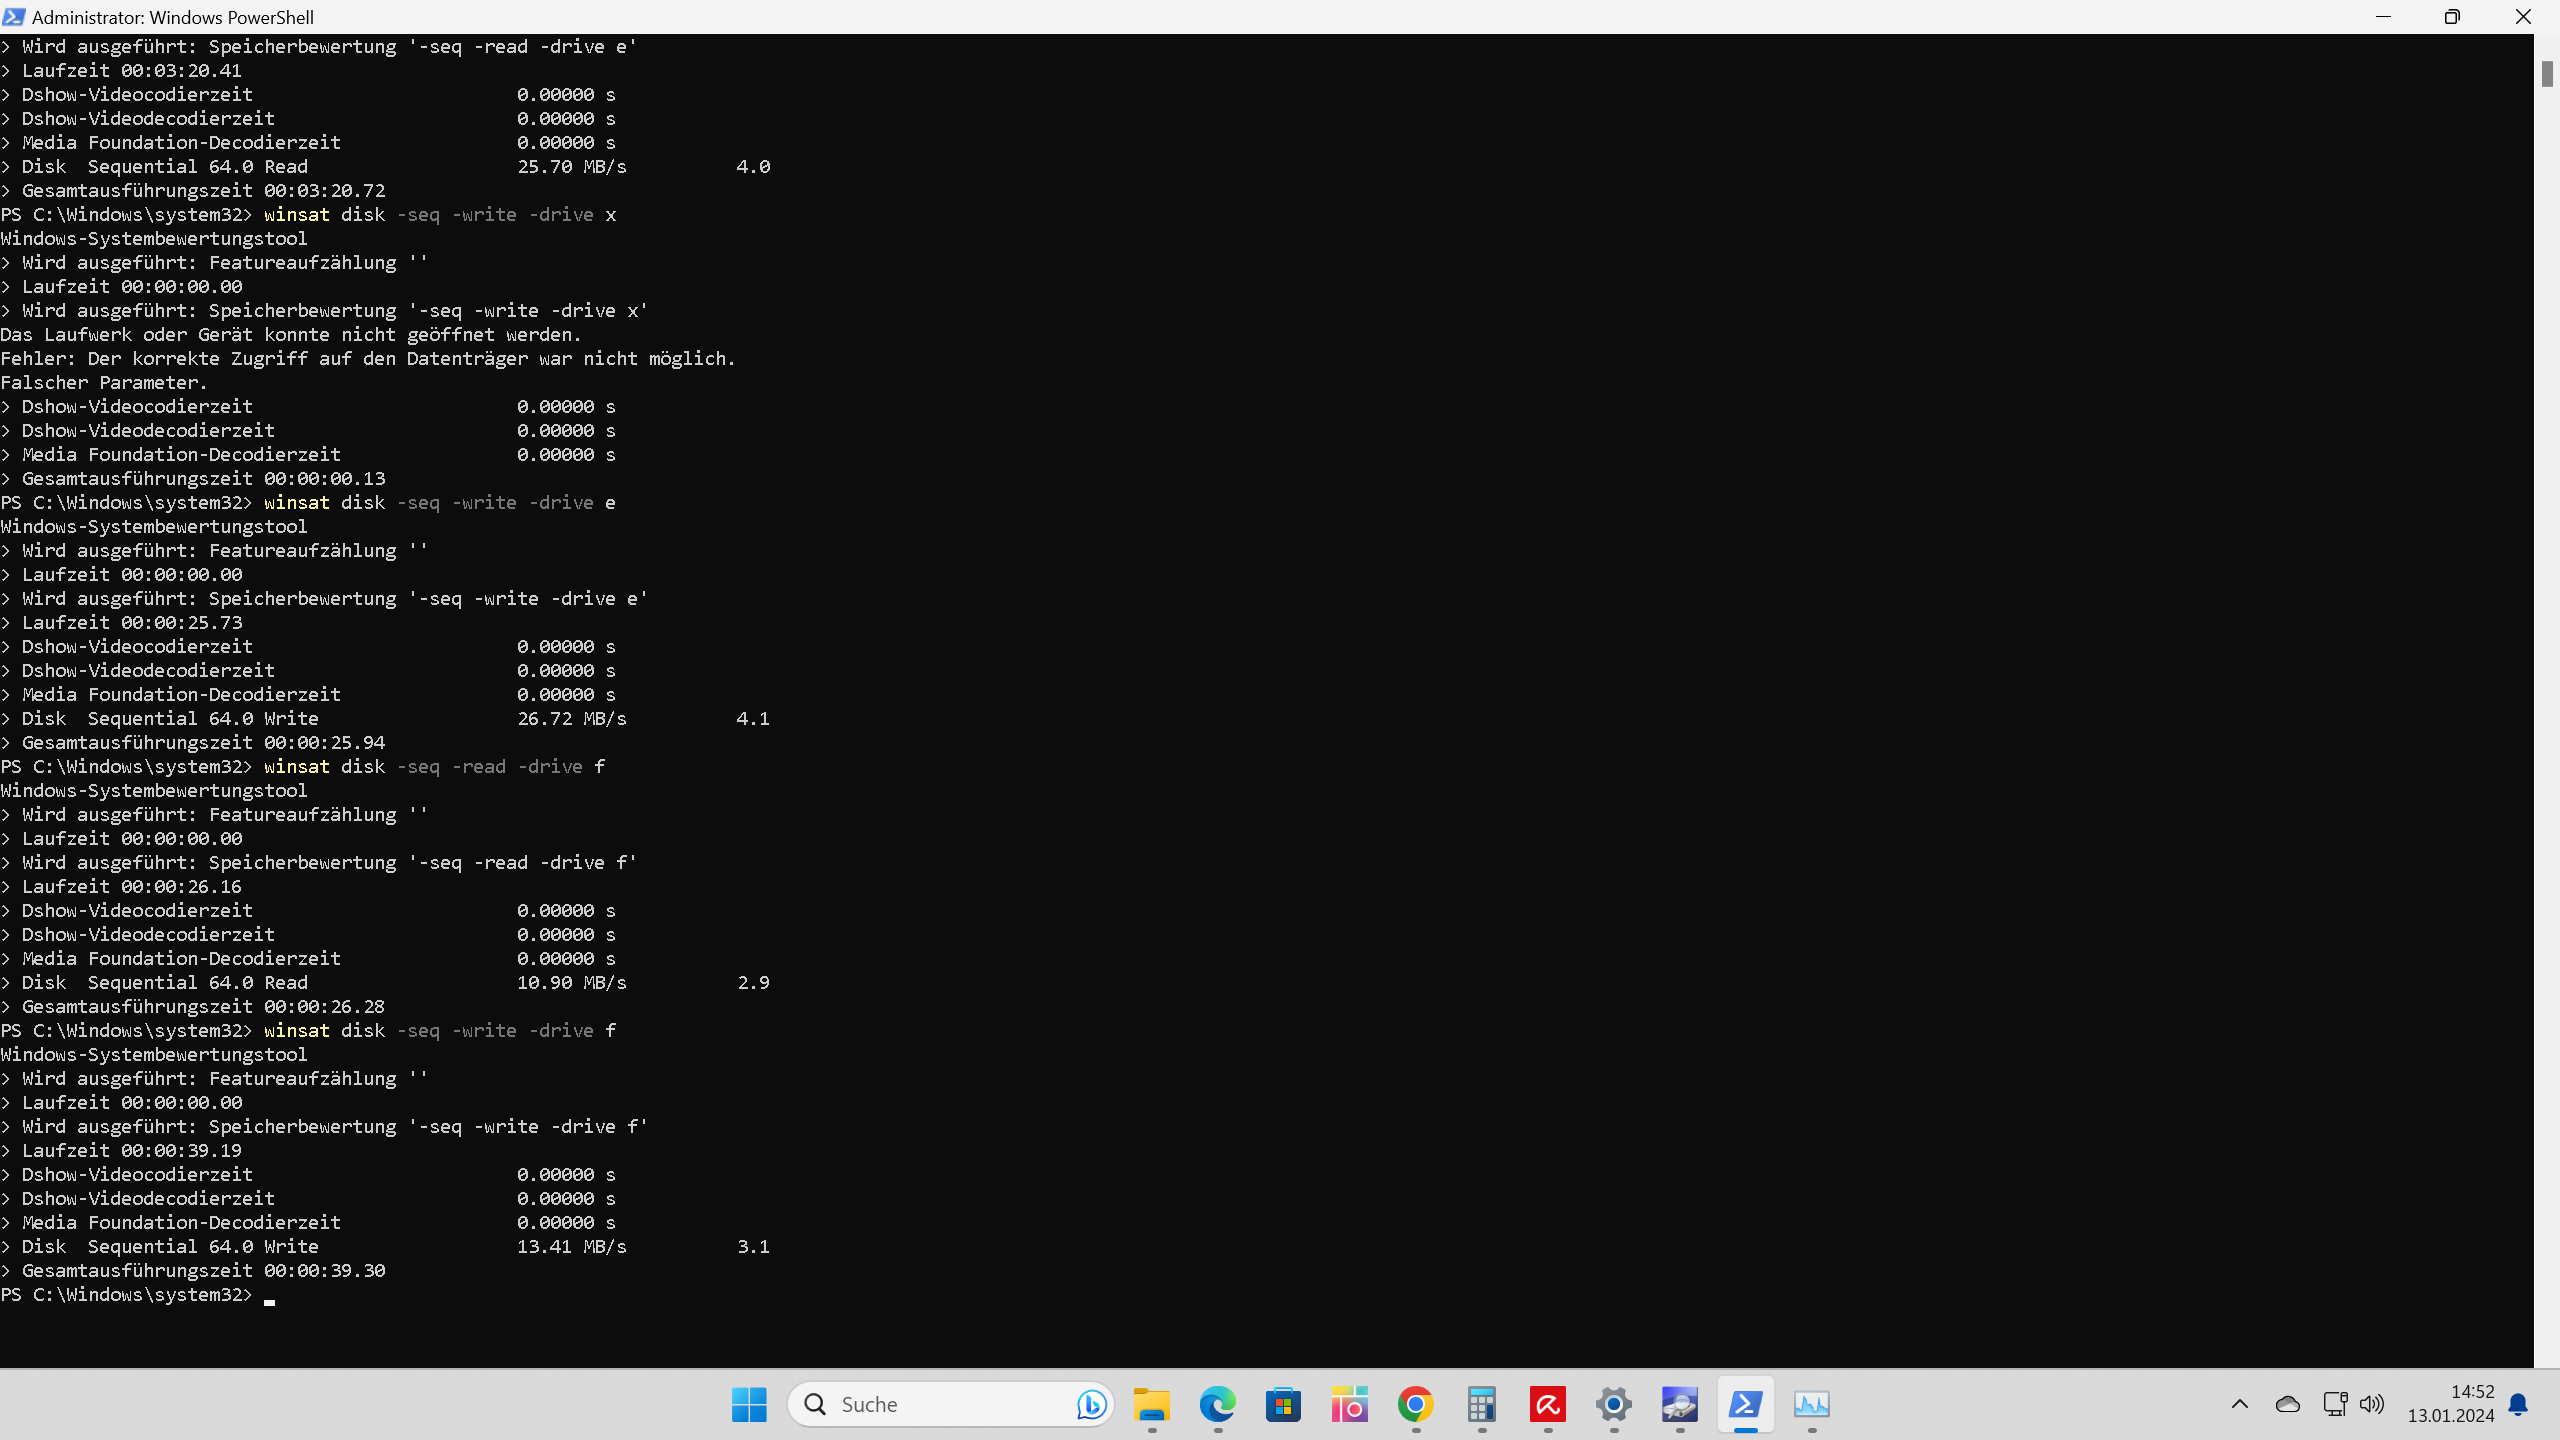The image size is (2560, 1440).
Task: Open the disk management tool taskbar icon
Action: (x=1679, y=1404)
